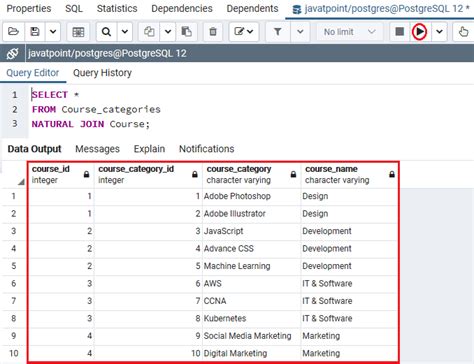The image size is (474, 364).
Task: Click the Stop square button
Action: click(x=399, y=32)
